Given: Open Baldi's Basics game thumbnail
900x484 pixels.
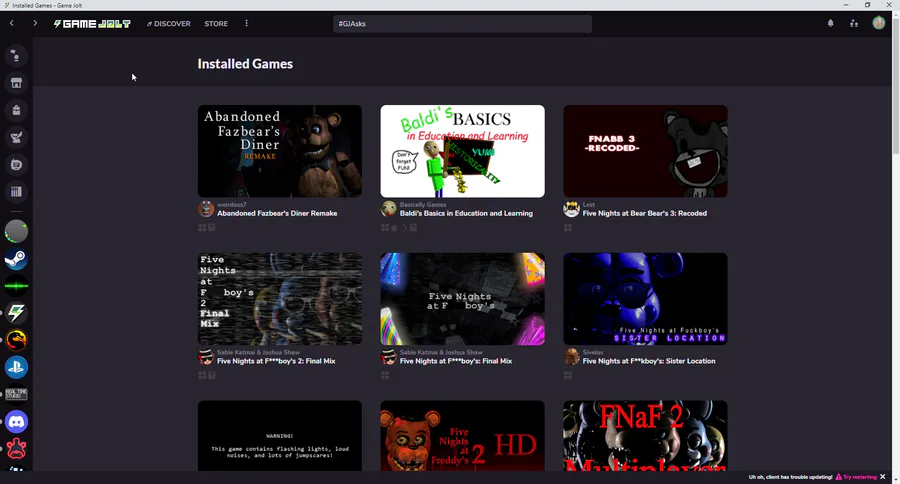Looking at the screenshot, I should (x=462, y=151).
